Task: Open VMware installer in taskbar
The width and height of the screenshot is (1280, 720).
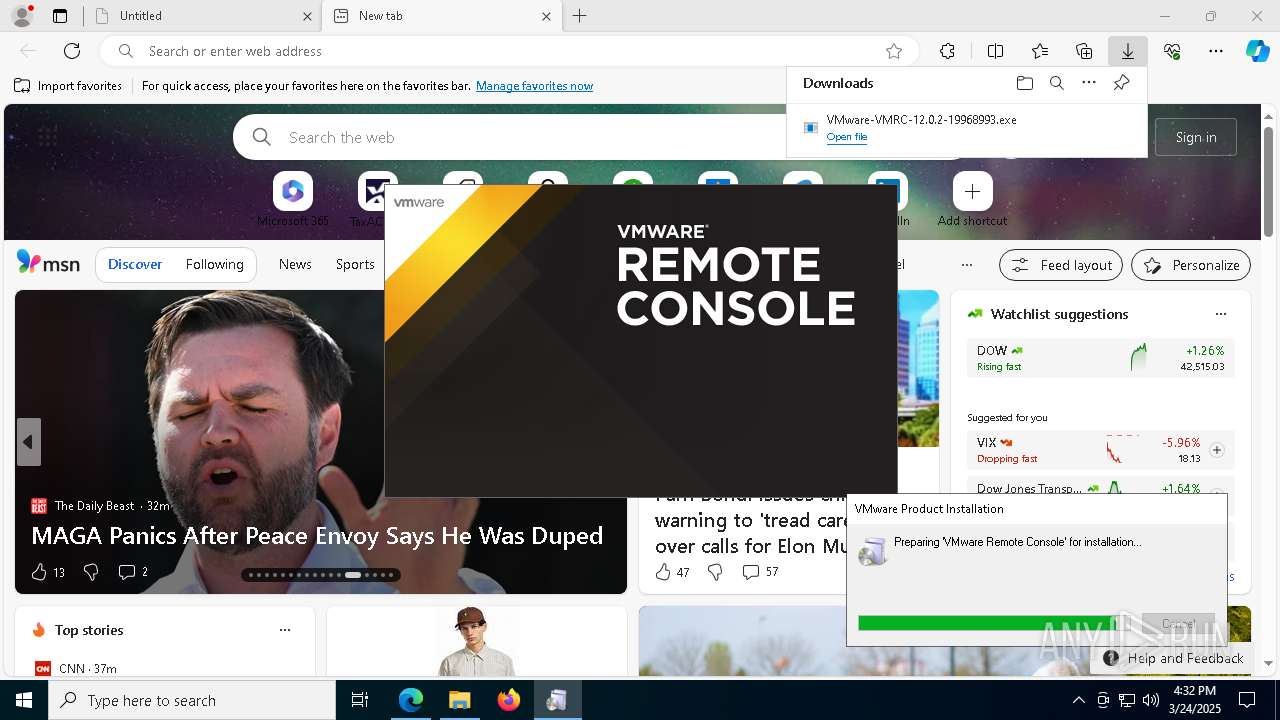Action: tap(557, 700)
